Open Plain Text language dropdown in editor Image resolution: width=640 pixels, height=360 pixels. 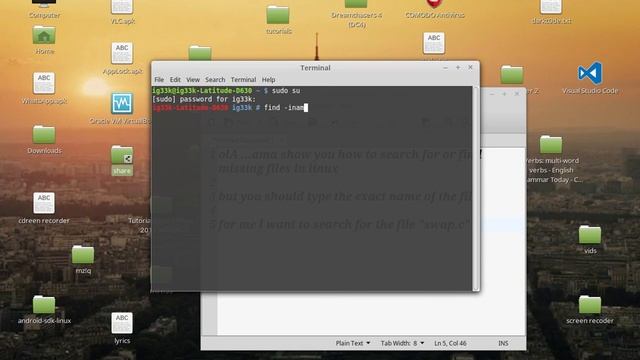tap(353, 343)
